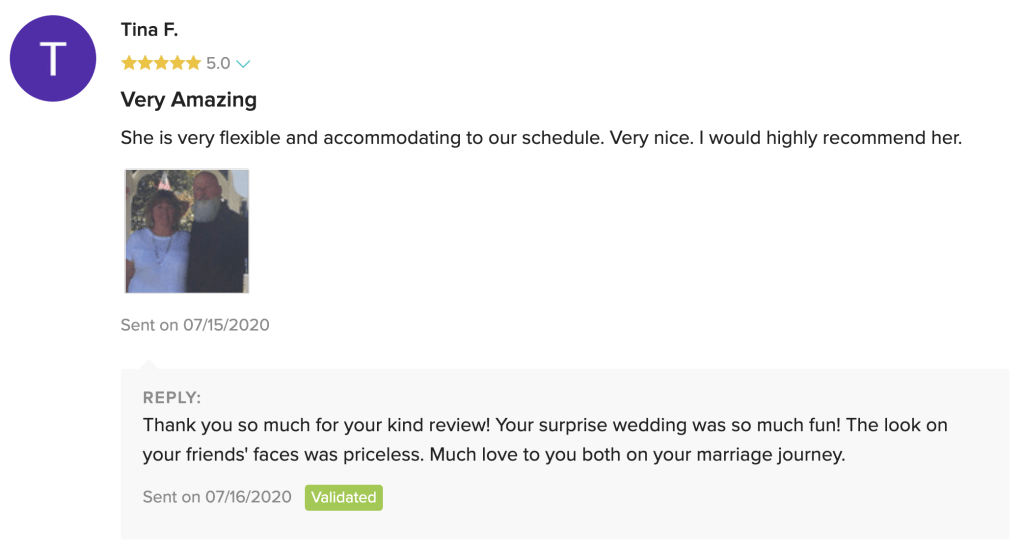Screen dimensions: 1023x553
Task: Click "I would highly recommend her" sentence
Action: (x=830, y=138)
